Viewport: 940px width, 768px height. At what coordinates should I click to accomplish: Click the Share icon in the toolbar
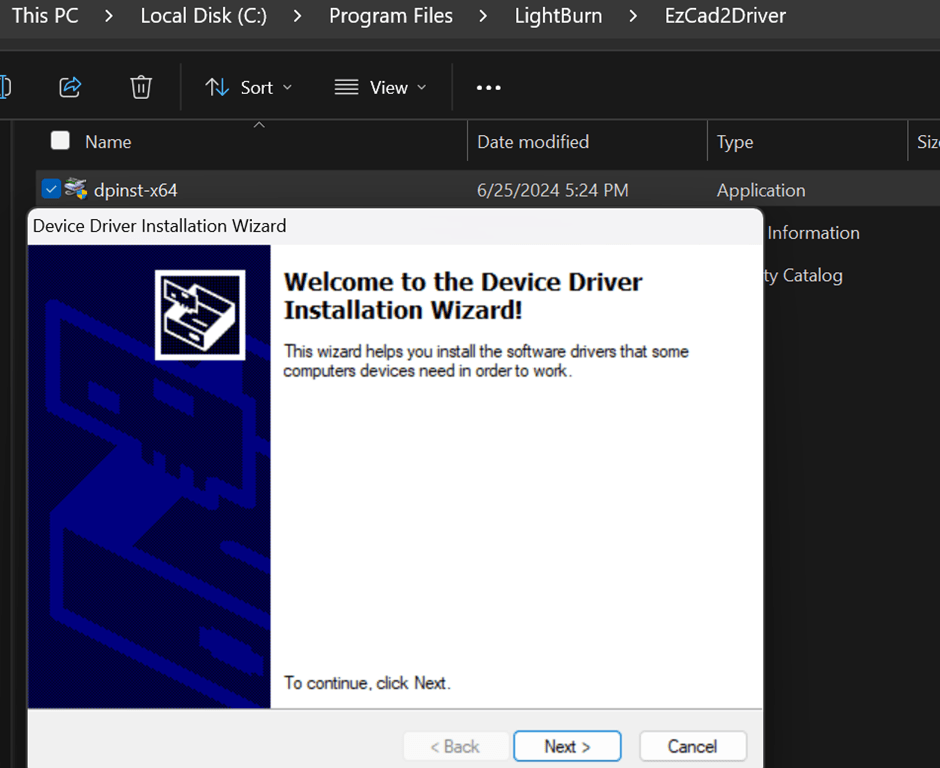pyautogui.click(x=70, y=87)
